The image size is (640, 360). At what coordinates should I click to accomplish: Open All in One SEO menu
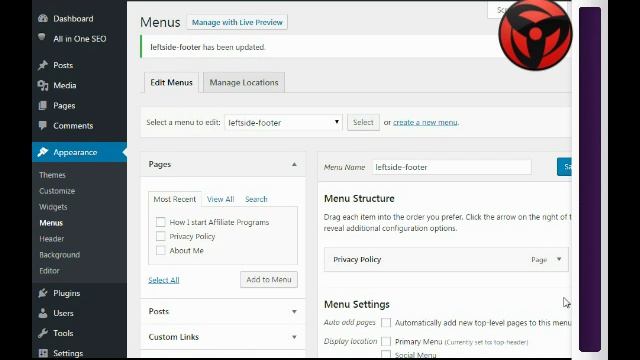pyautogui.click(x=80, y=39)
